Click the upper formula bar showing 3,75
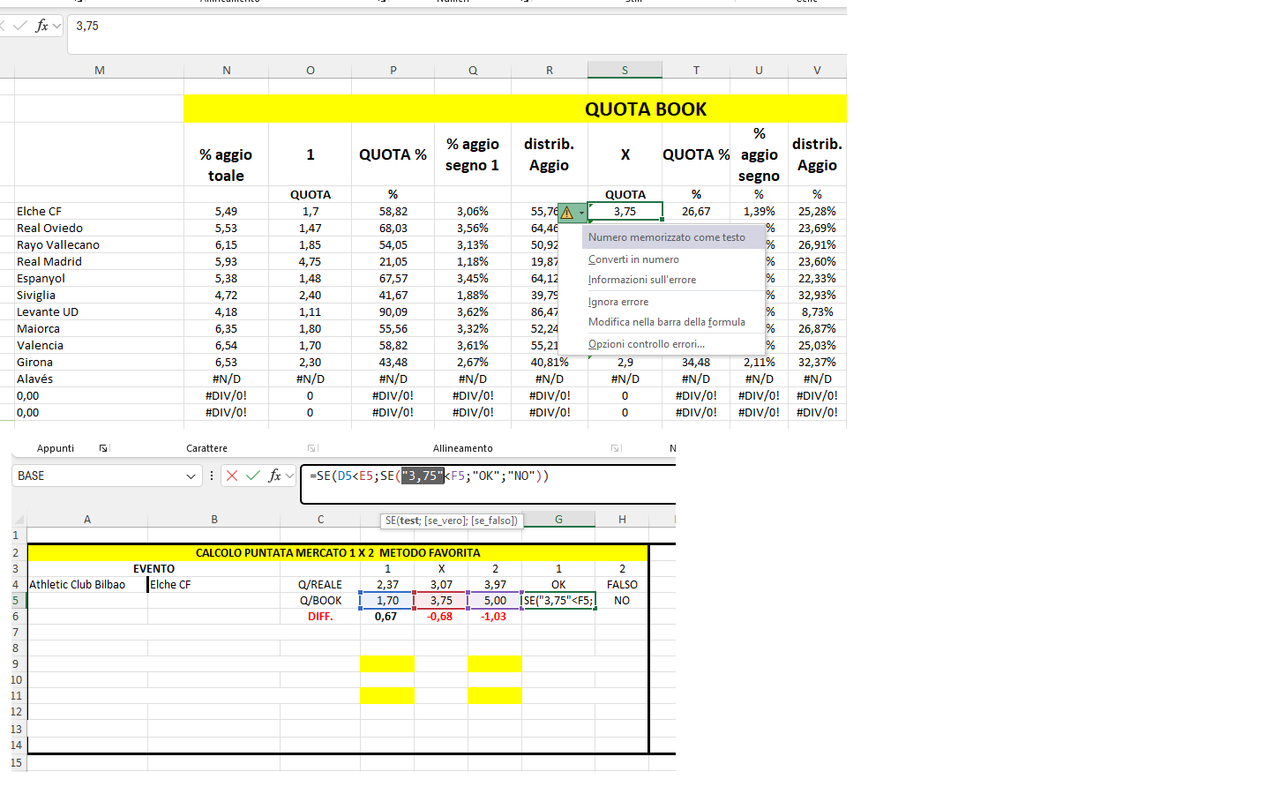 (x=457, y=34)
